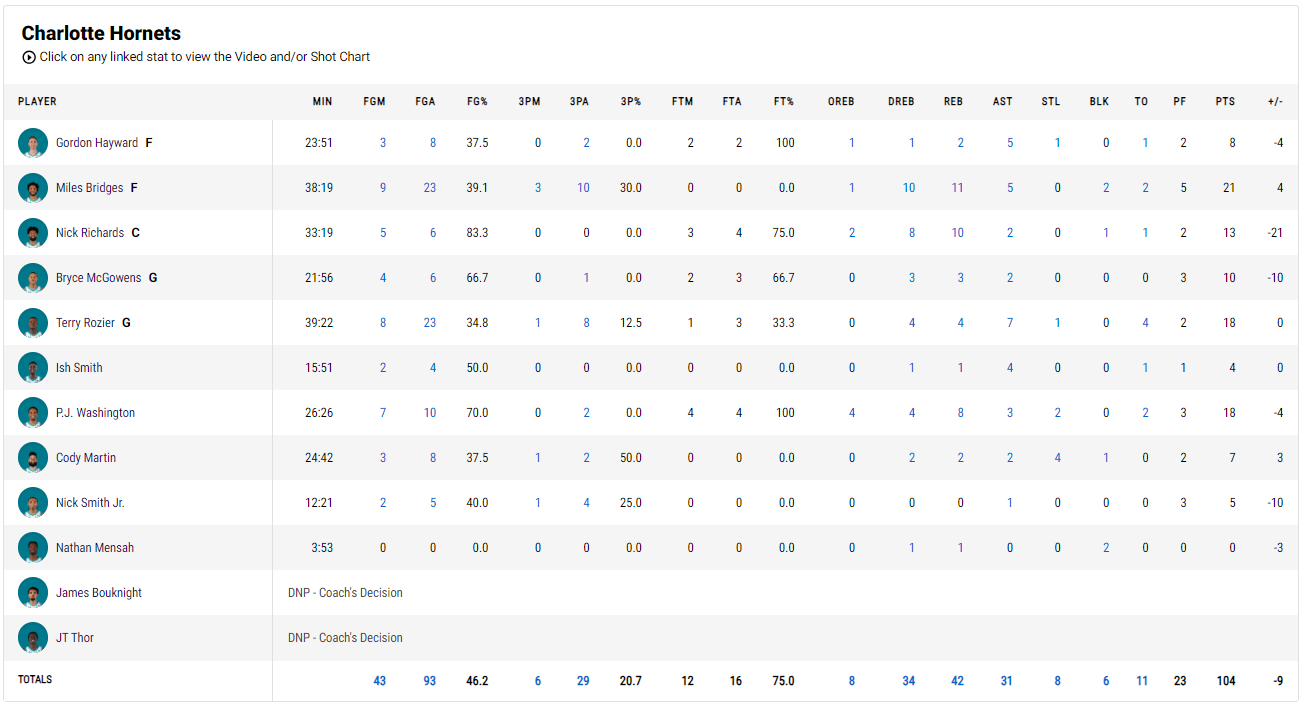Click the +/- column header
This screenshot has width=1305, height=709.
coord(1275,101)
